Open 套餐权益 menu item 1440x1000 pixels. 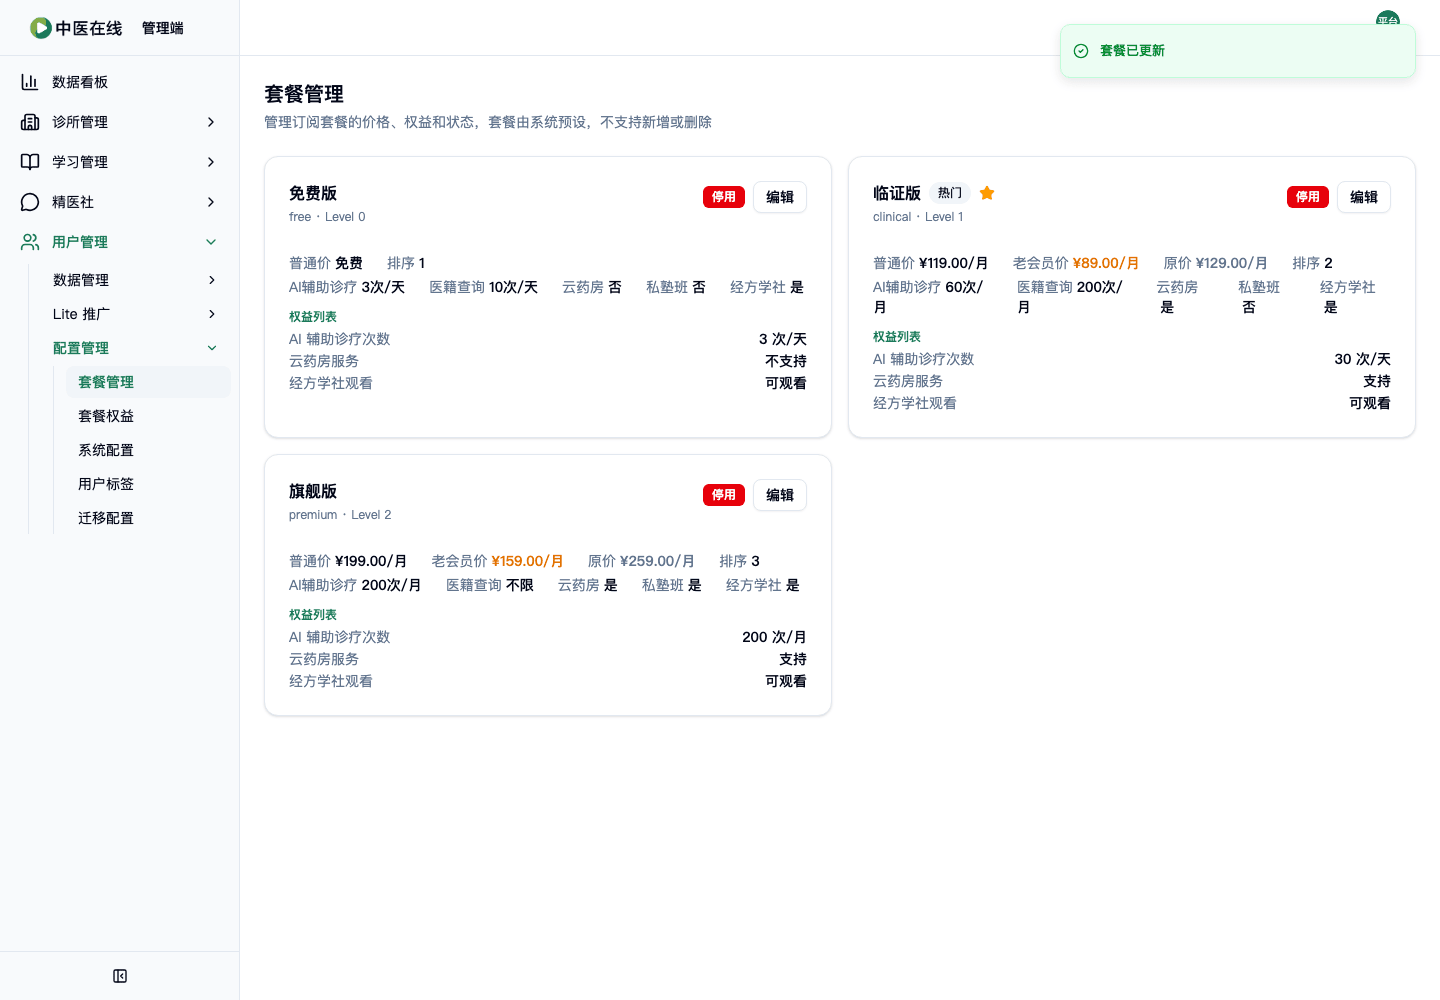click(x=148, y=416)
